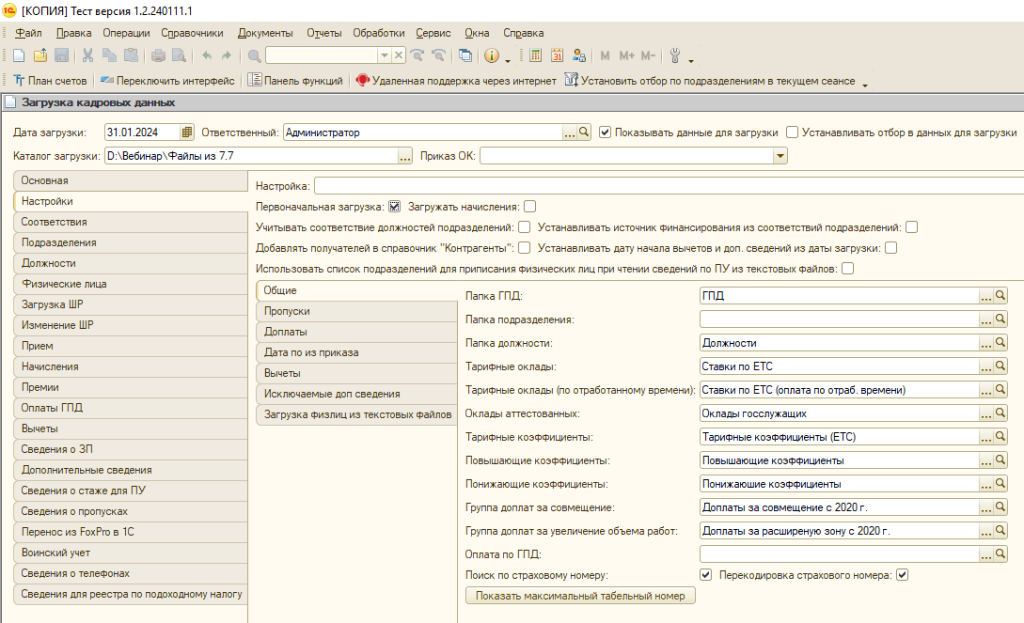1024x623 pixels.
Task: Click the Open file folder icon
Action: point(40,56)
